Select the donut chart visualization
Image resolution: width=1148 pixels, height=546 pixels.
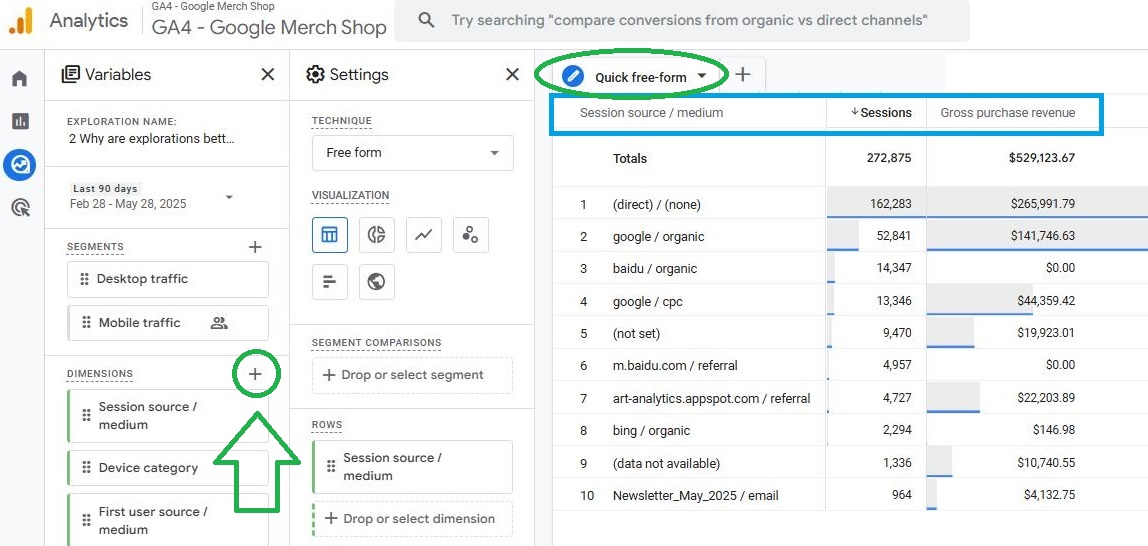tap(376, 235)
